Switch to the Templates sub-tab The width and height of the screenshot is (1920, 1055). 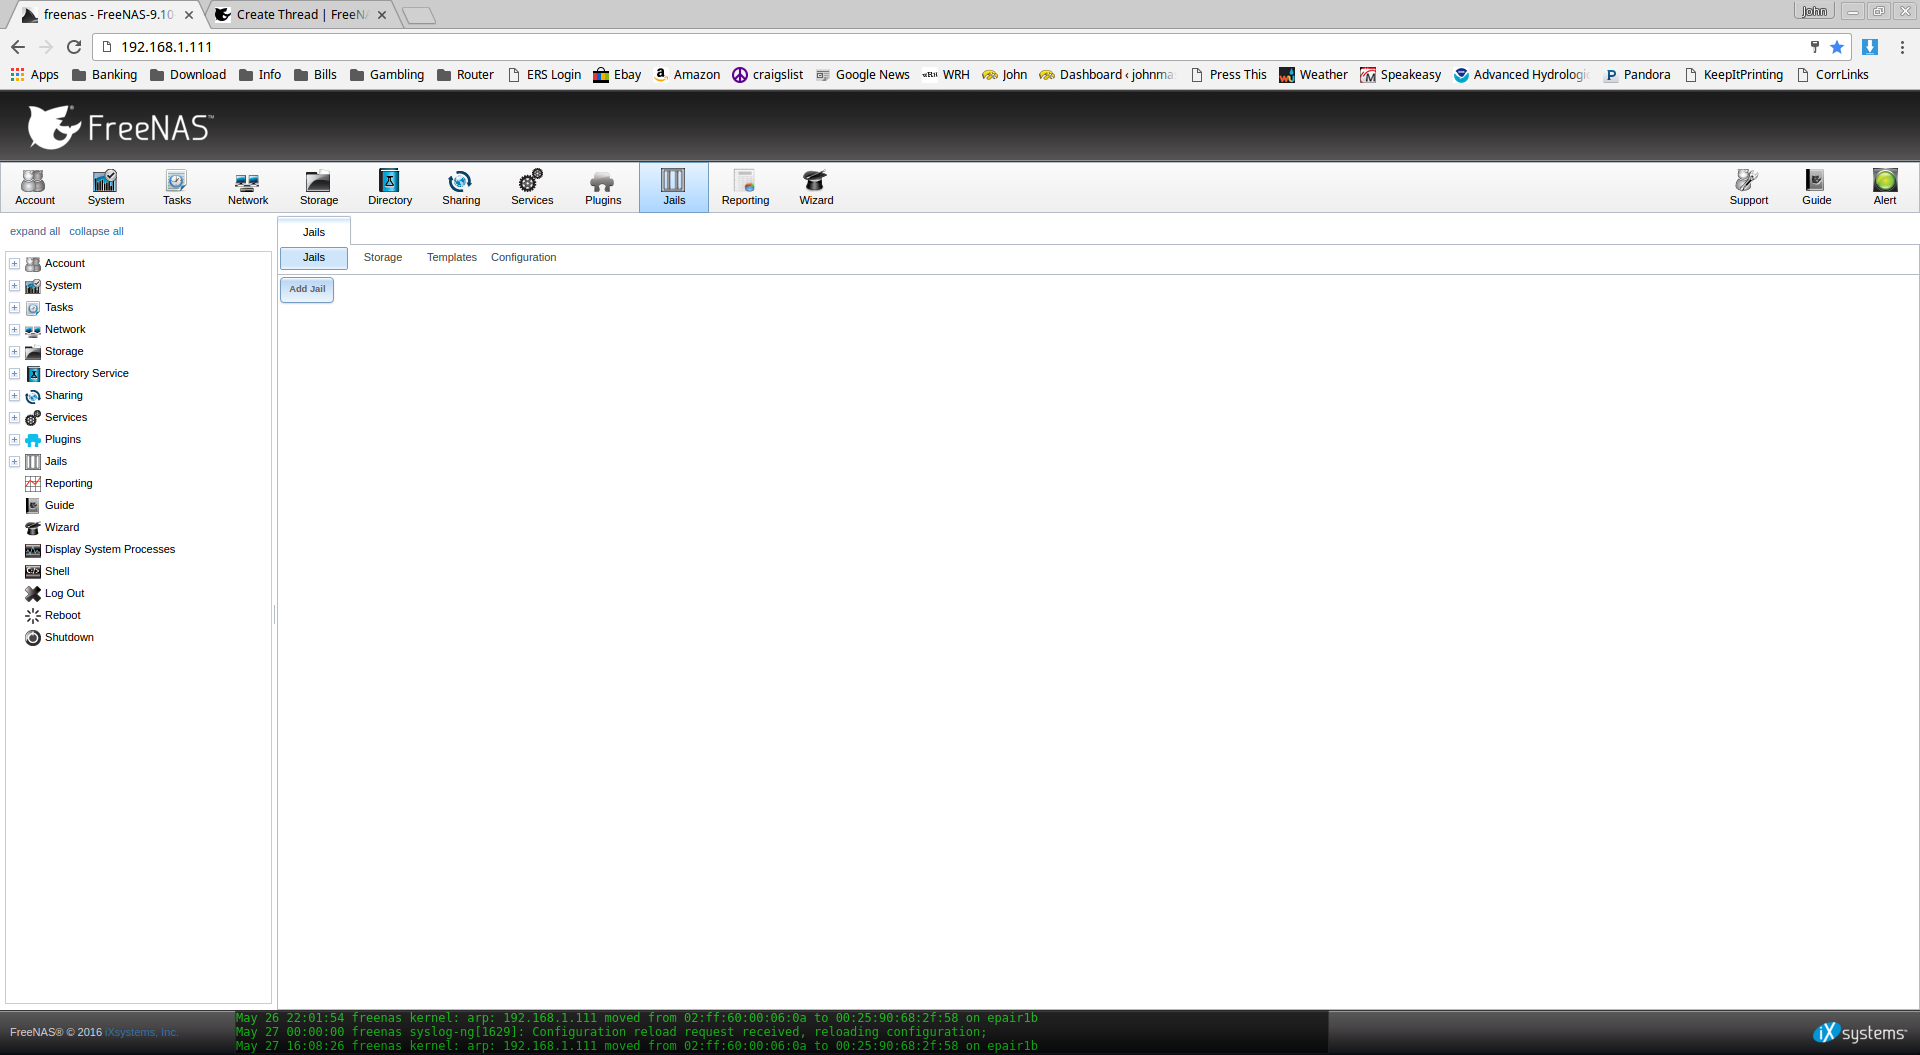[x=452, y=258]
